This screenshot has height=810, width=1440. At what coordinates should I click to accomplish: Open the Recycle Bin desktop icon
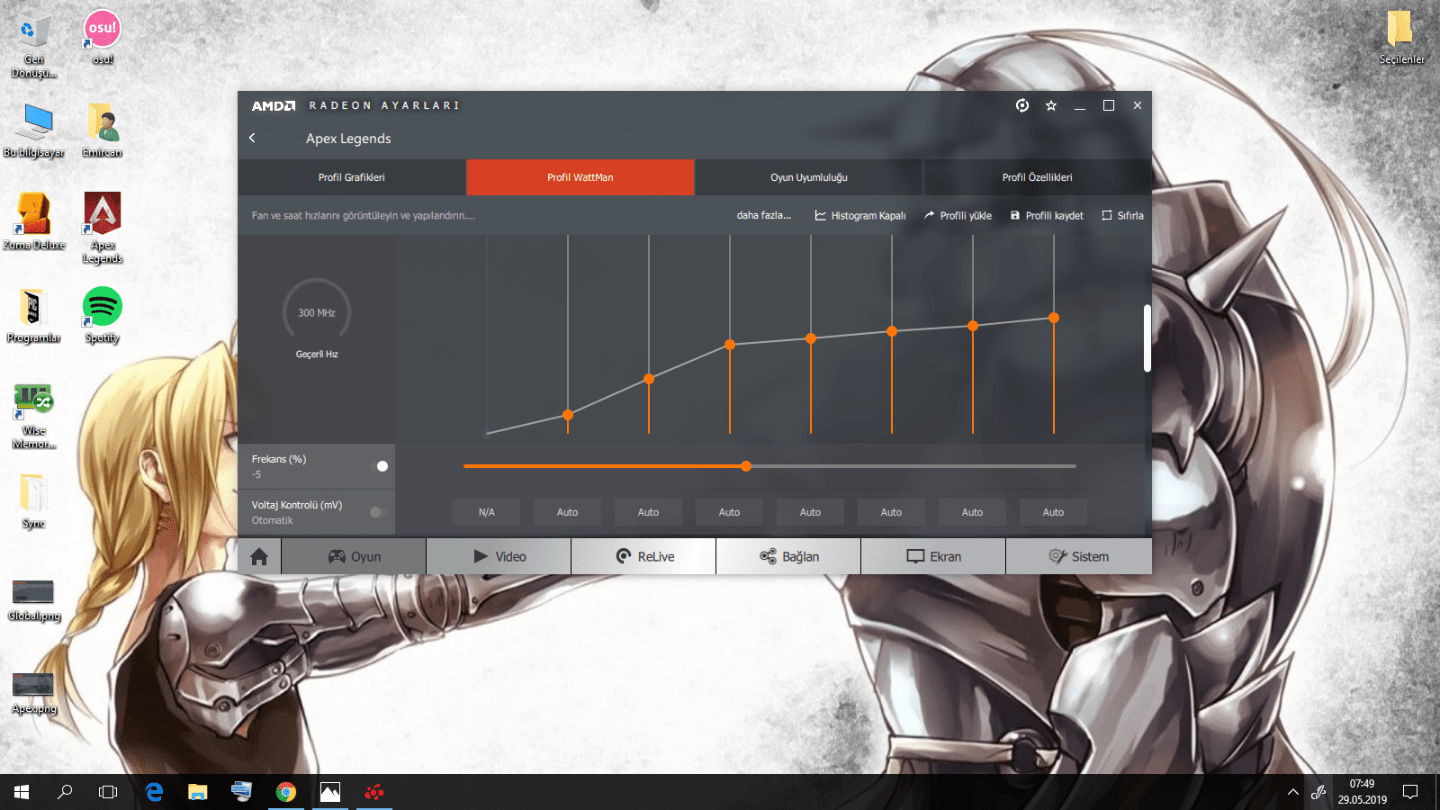34,46
